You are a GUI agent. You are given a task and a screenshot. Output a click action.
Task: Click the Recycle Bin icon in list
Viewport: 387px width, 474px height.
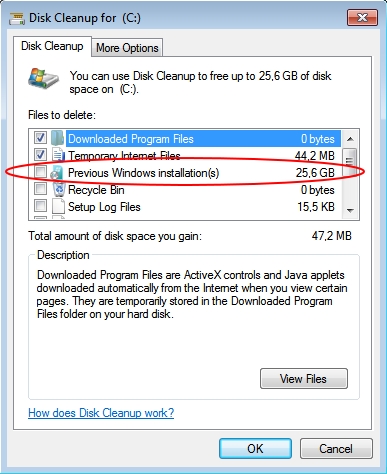pos(59,189)
